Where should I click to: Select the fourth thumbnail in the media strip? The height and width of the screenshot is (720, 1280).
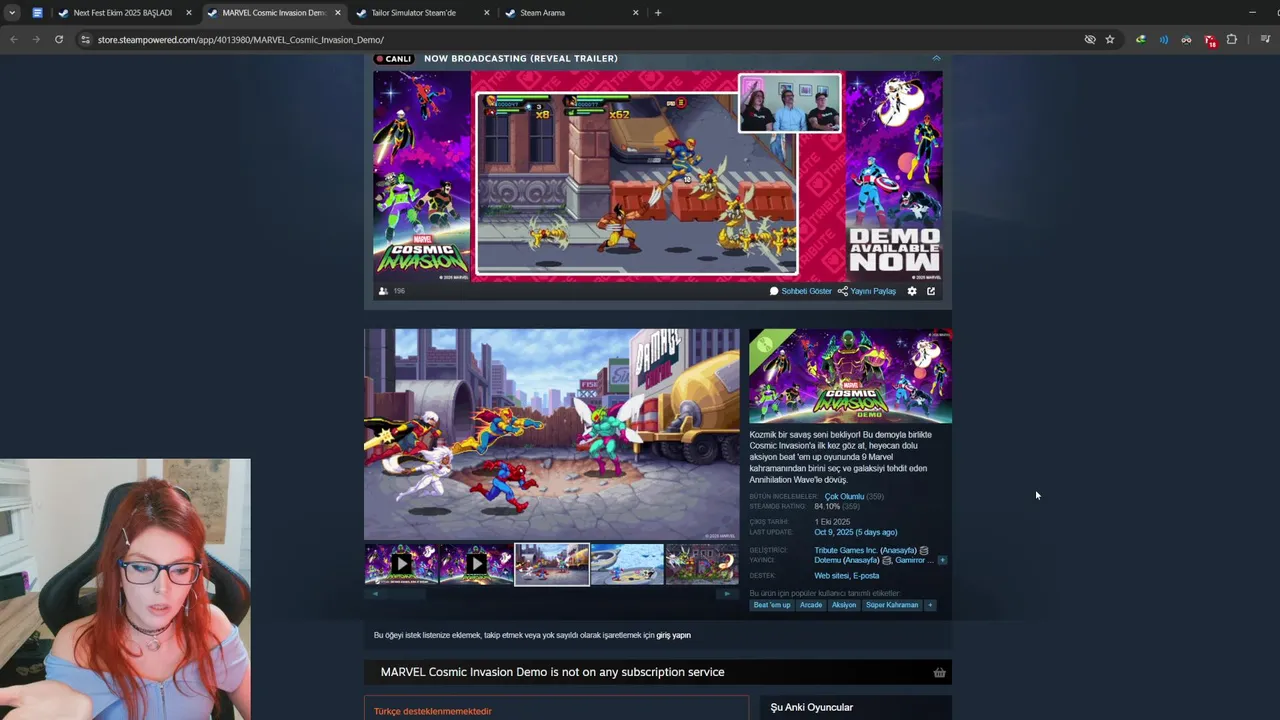click(x=627, y=564)
